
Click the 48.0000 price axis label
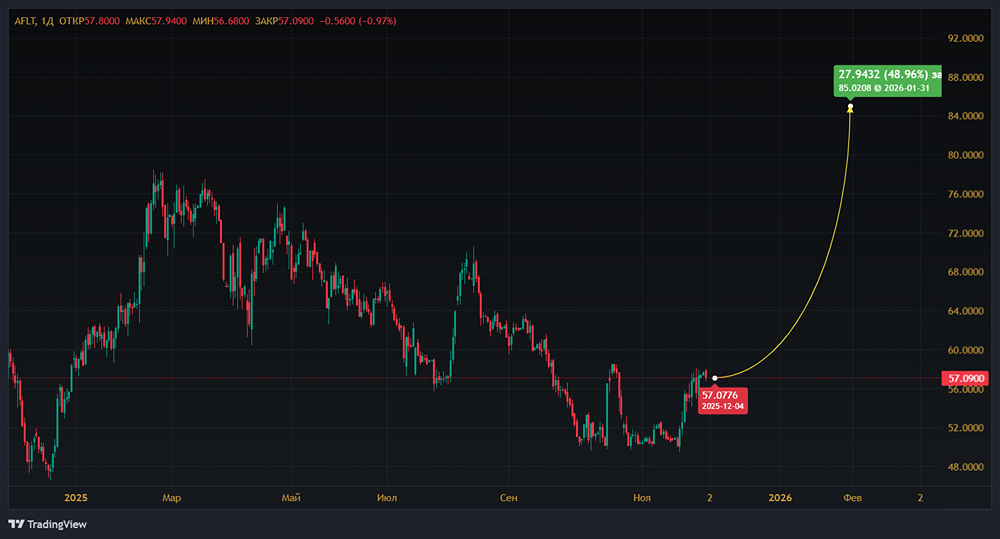(x=966, y=467)
